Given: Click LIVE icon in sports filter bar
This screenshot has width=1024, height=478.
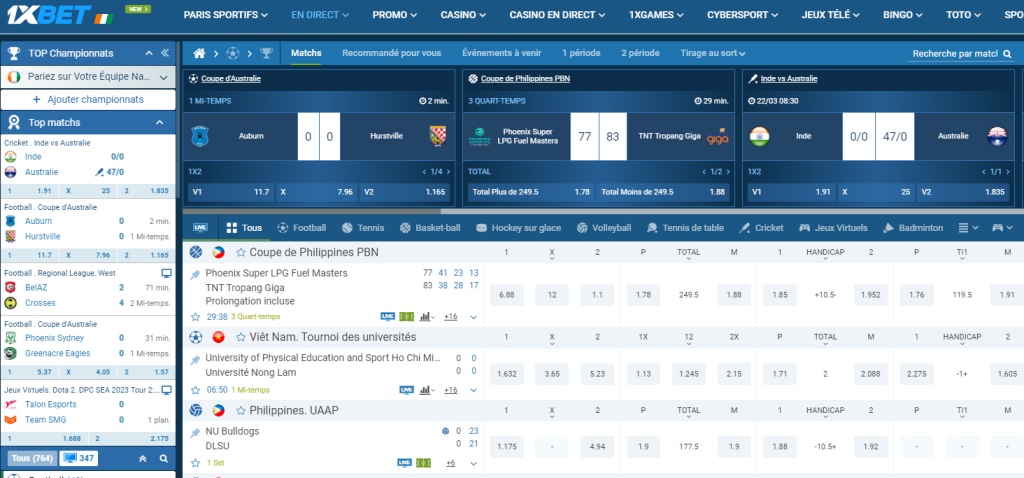Looking at the screenshot, I should point(200,228).
